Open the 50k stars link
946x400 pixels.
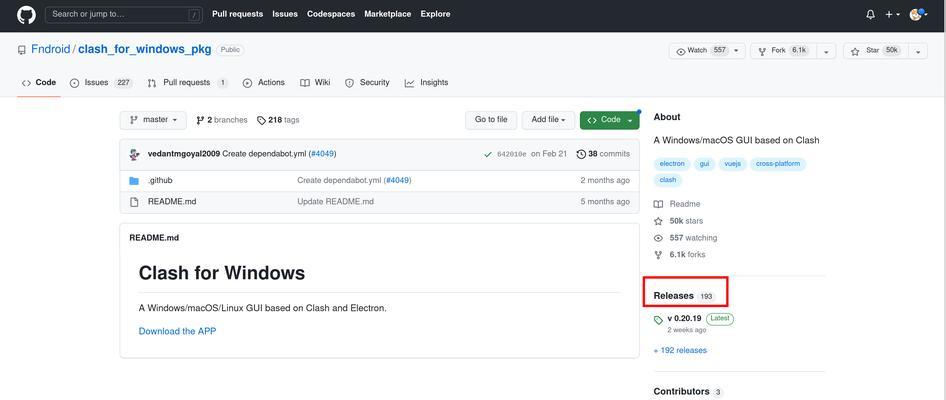click(x=678, y=221)
